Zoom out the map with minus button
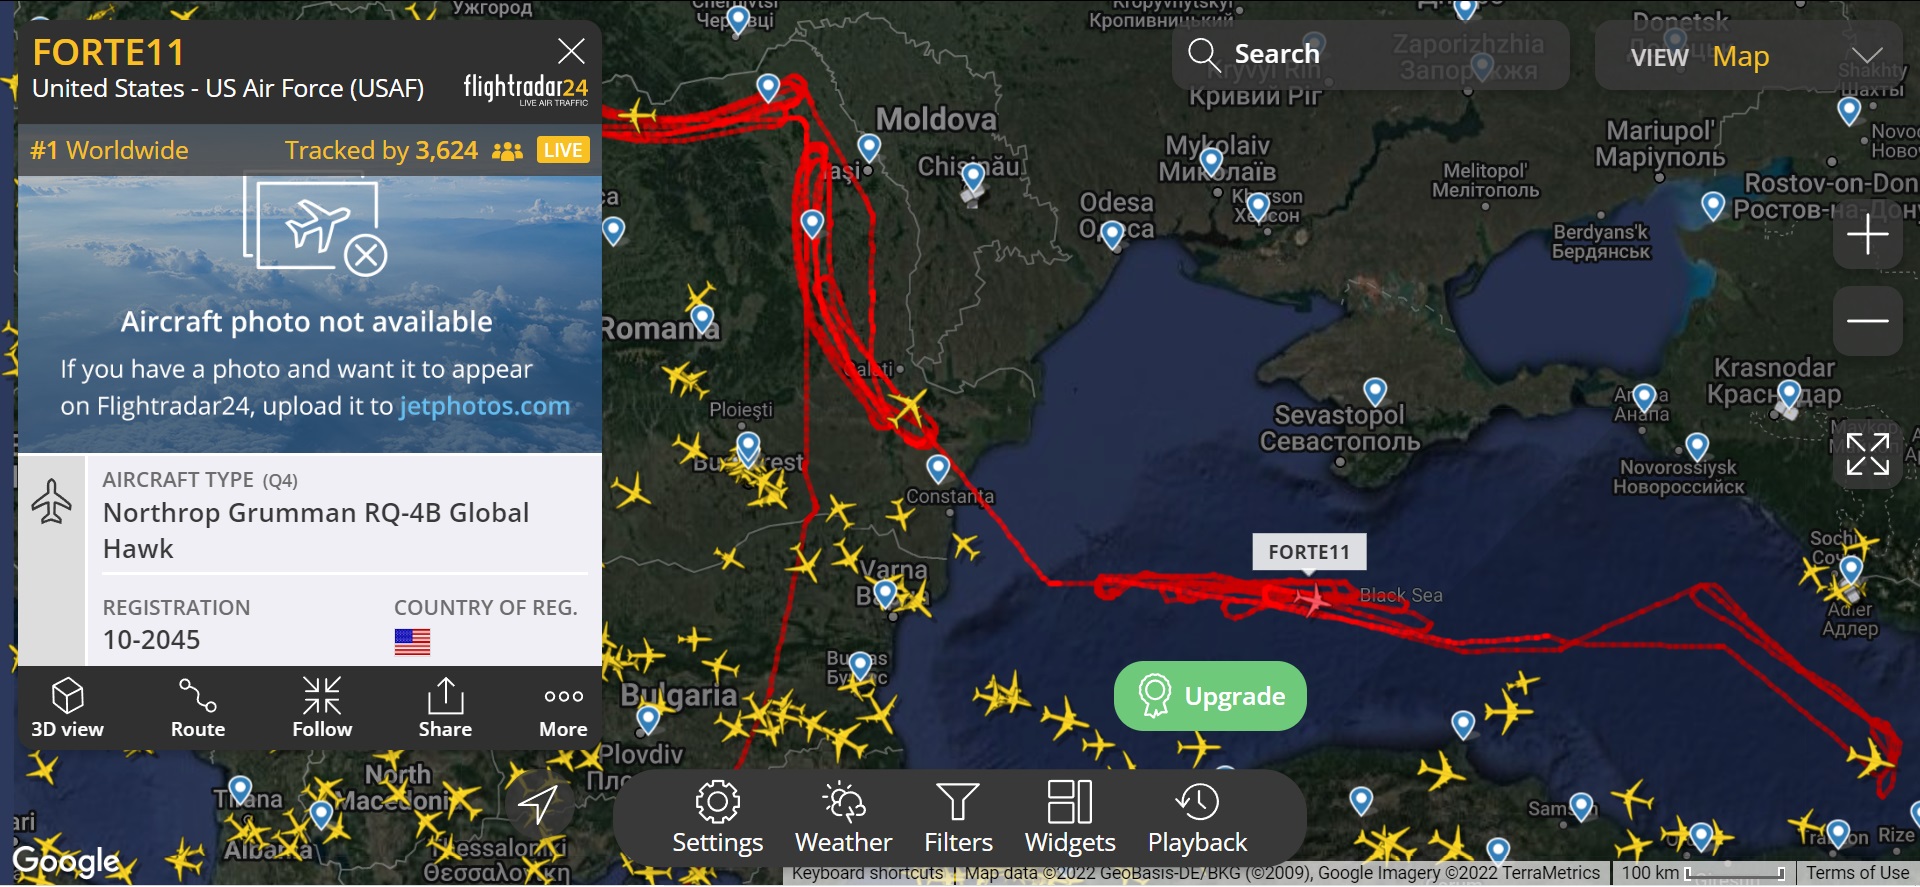 (1867, 320)
